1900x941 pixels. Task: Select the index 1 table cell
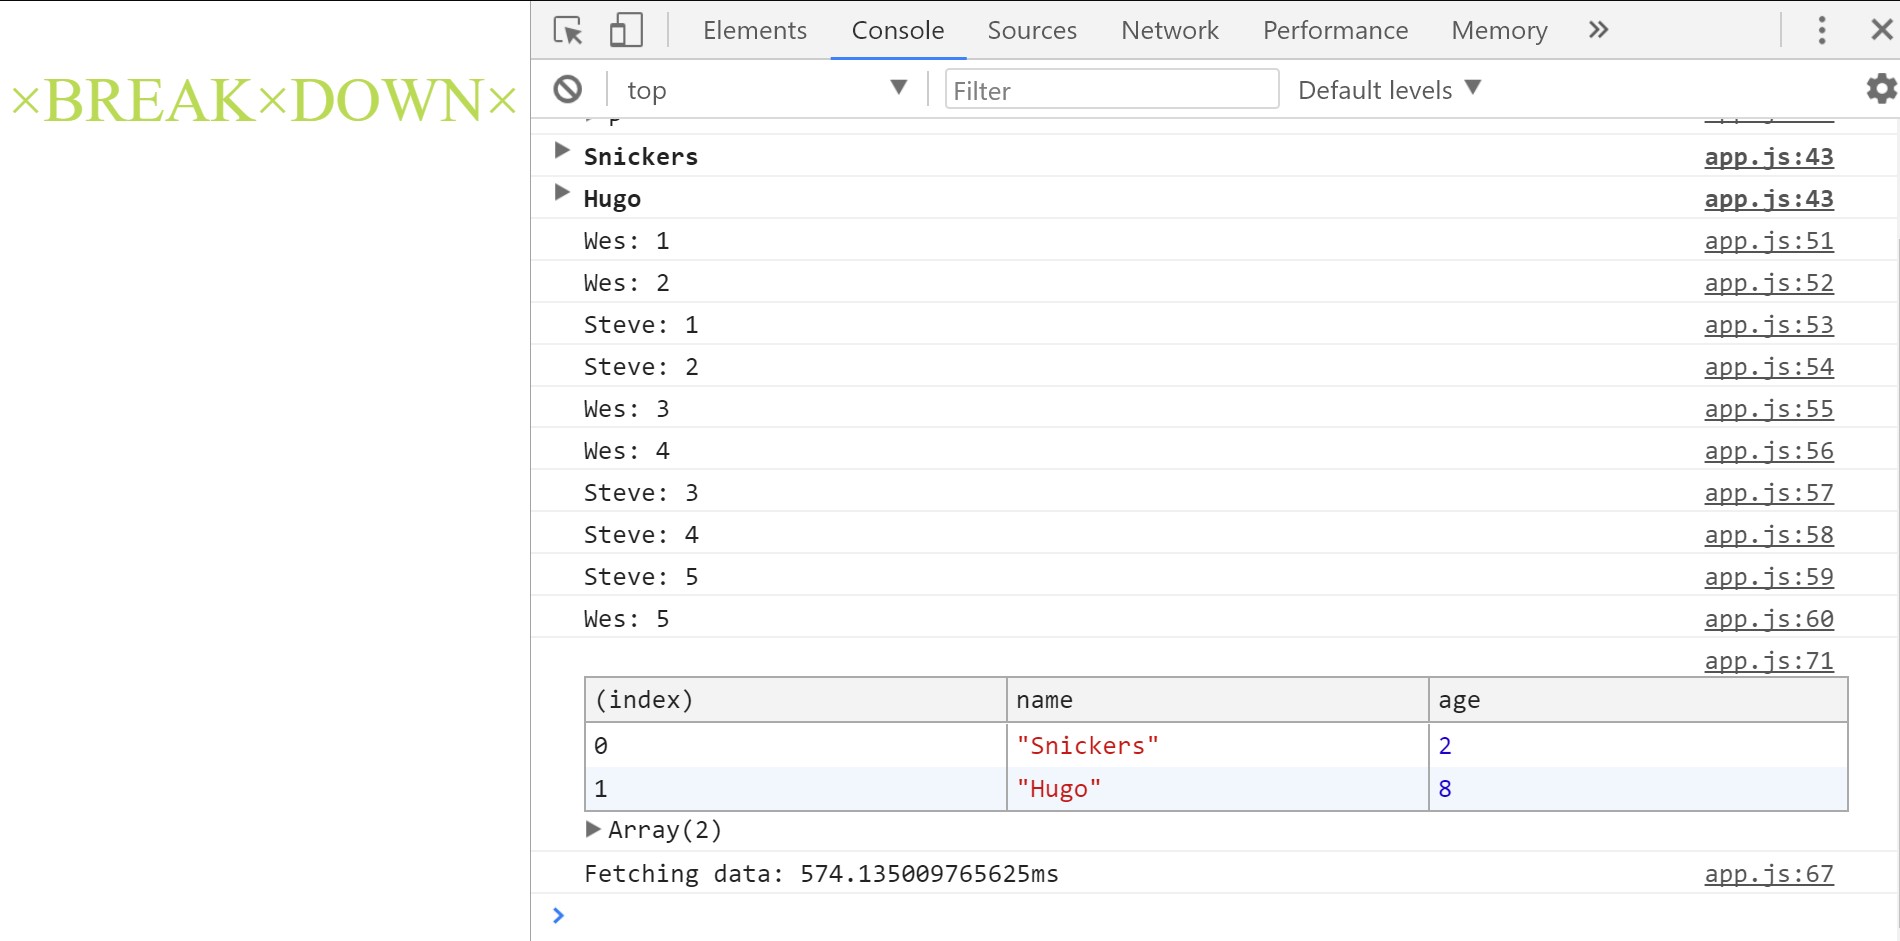(796, 788)
